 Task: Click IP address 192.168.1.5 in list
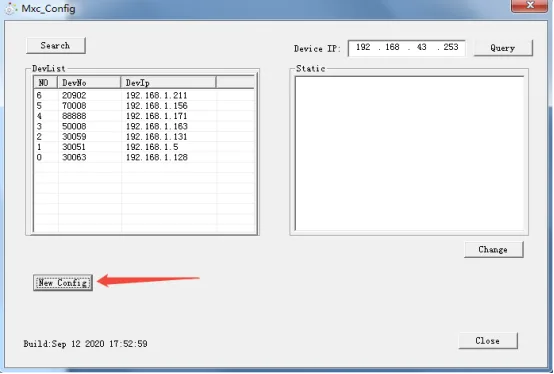[x=152, y=147]
